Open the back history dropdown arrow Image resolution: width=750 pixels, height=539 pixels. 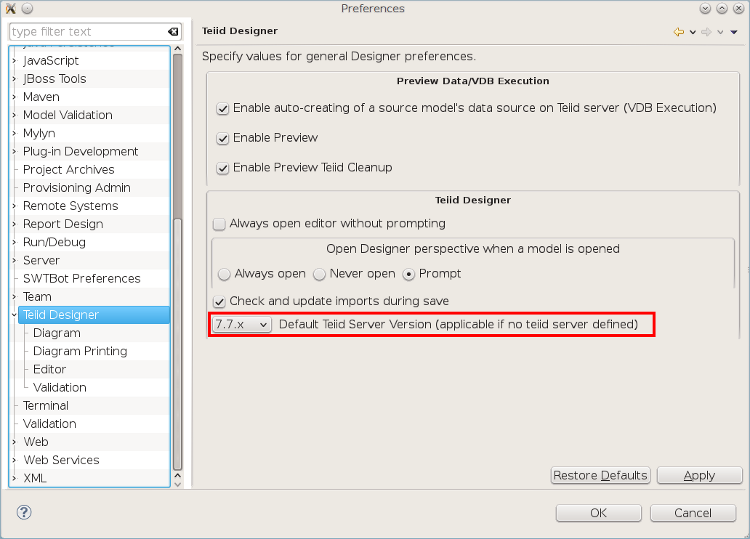(x=693, y=33)
